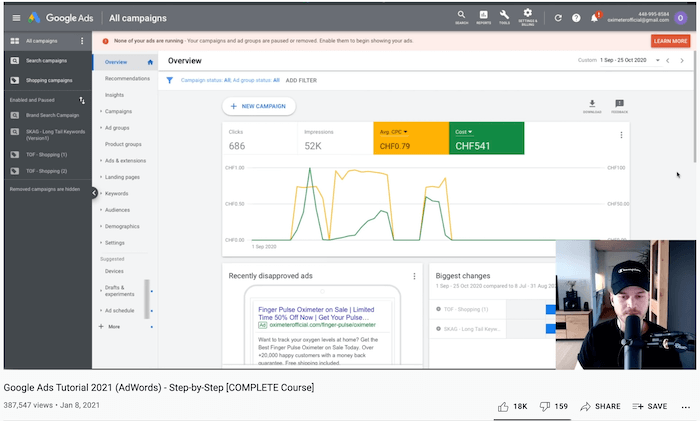Open Recommendations page
Image resolution: width=700 pixels, height=421 pixels.
[x=127, y=79]
